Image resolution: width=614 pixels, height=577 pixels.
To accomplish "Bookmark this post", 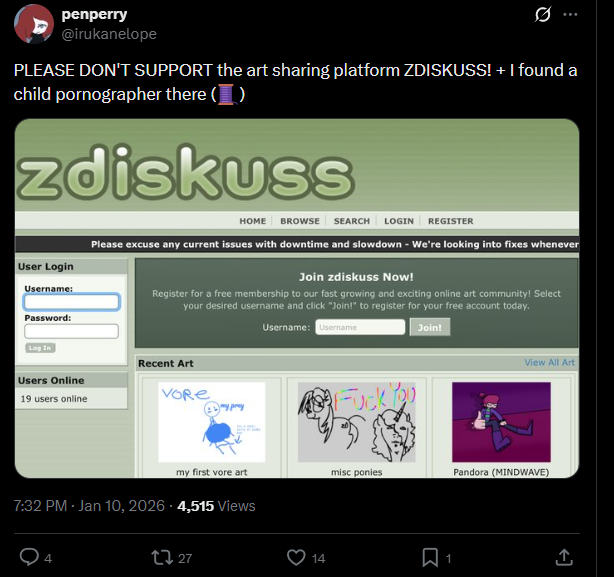I will point(429,557).
